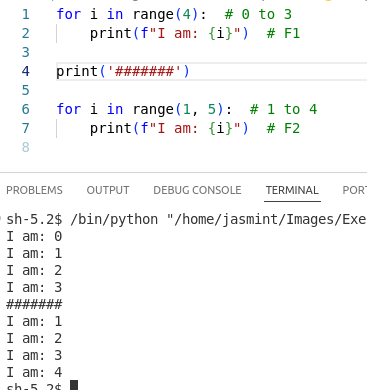
Task: Open the partially visible PORTS tab
Action: click(355, 190)
